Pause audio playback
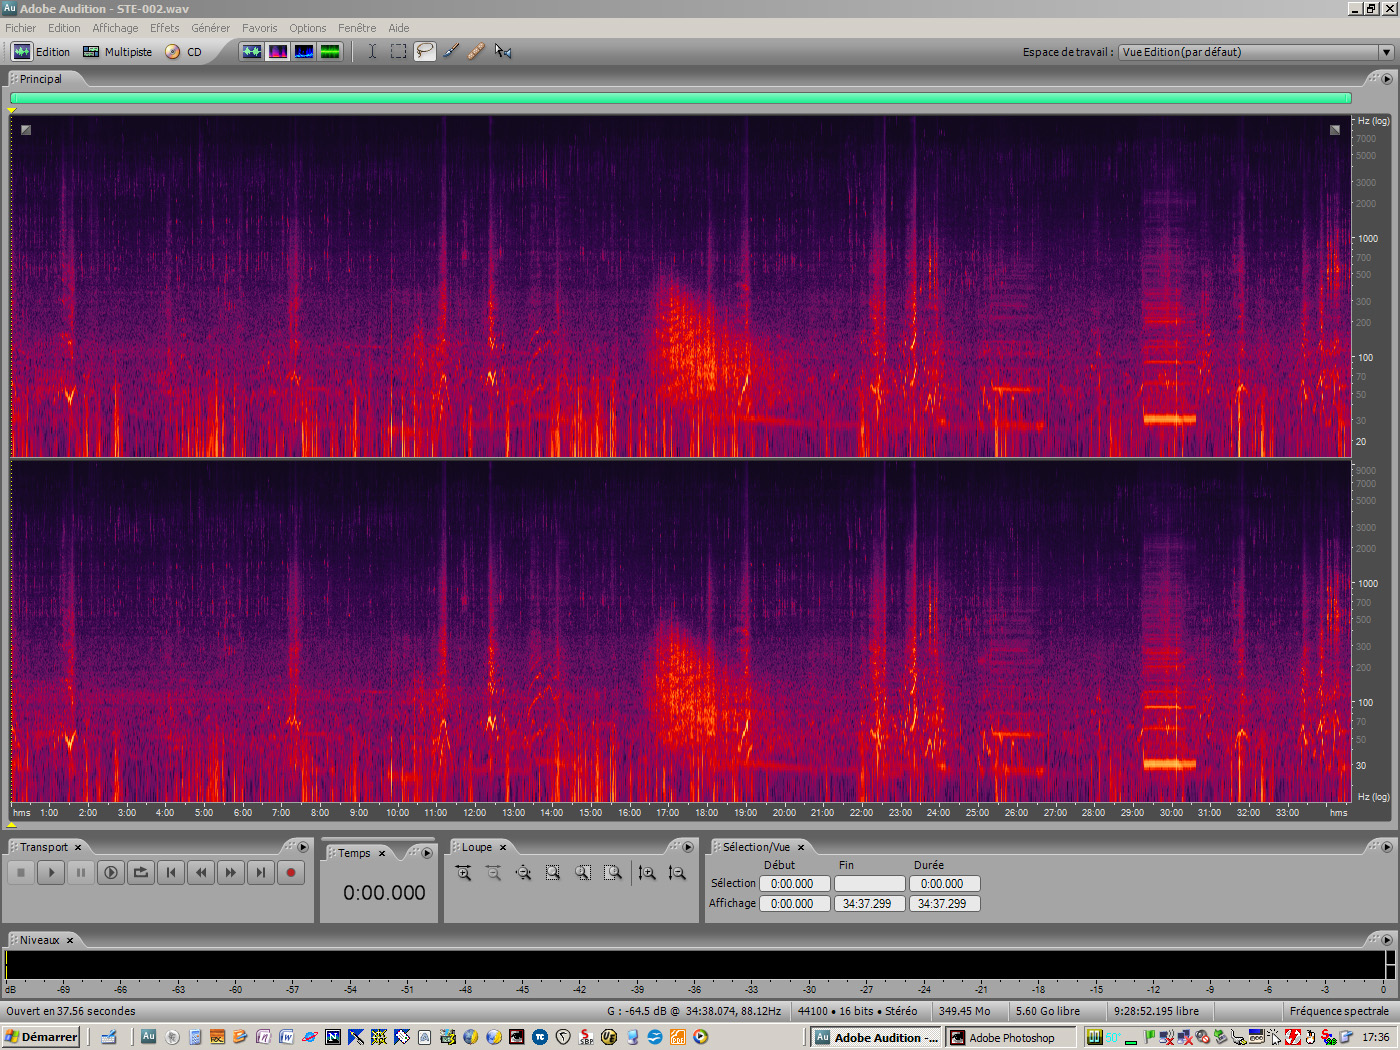This screenshot has height=1050, width=1400. pos(81,872)
